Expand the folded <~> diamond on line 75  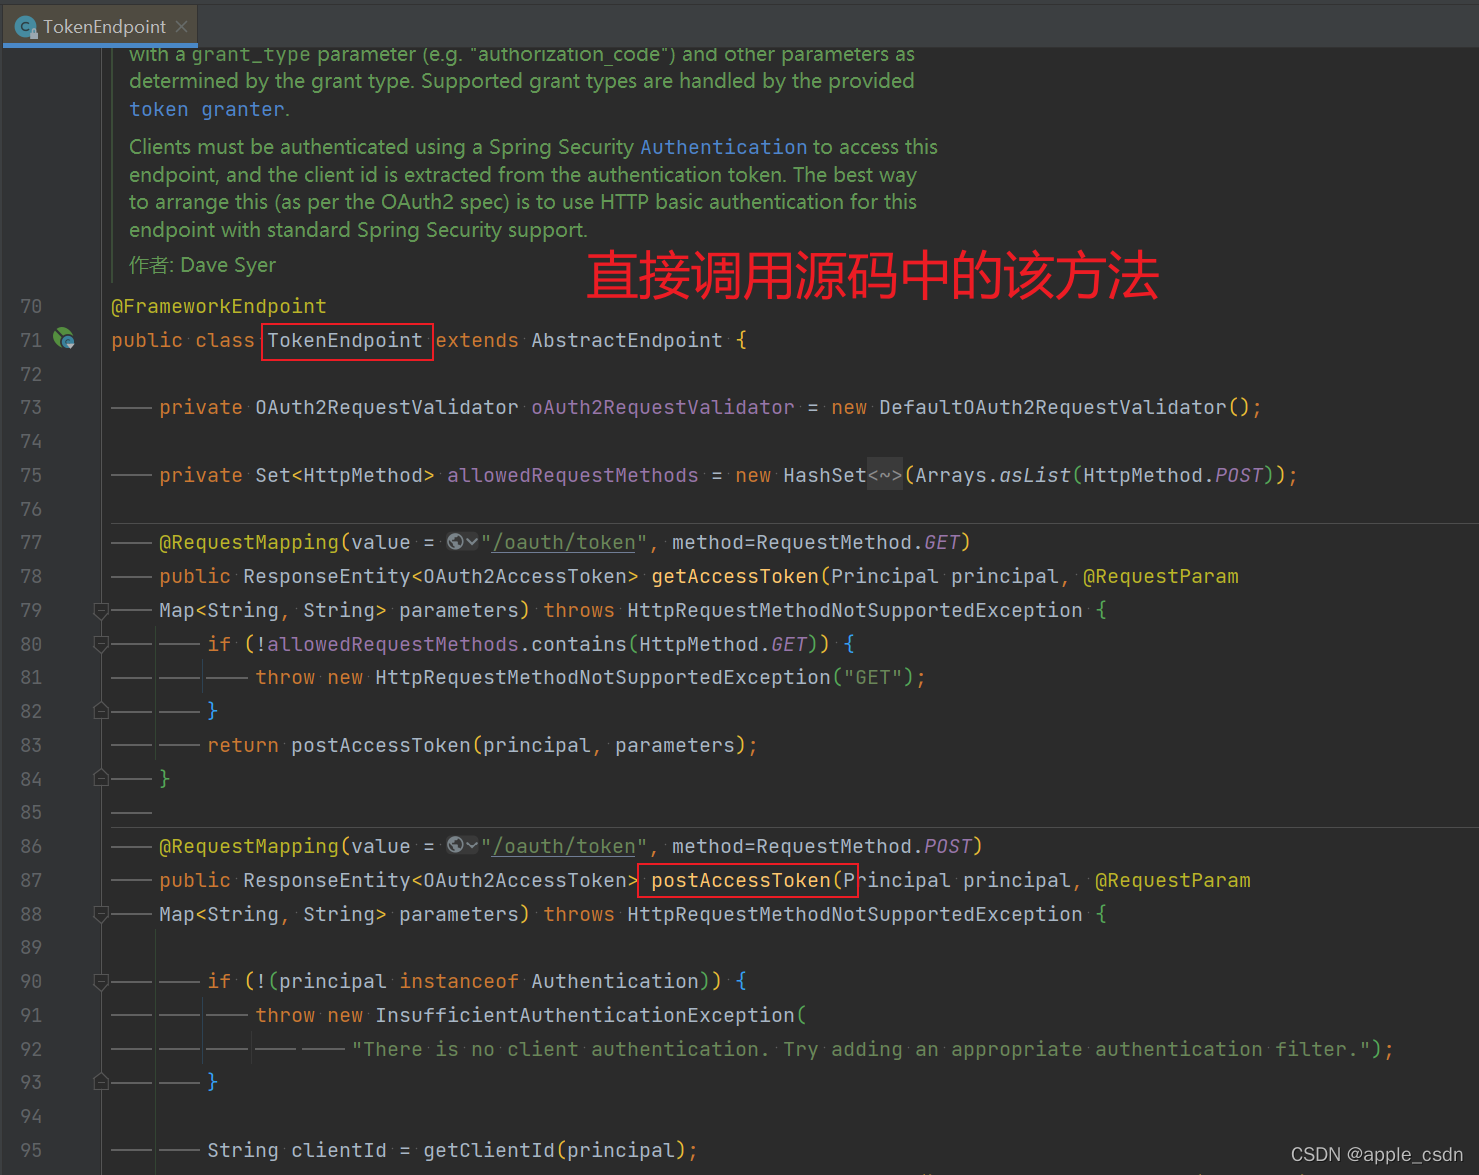[x=885, y=475]
